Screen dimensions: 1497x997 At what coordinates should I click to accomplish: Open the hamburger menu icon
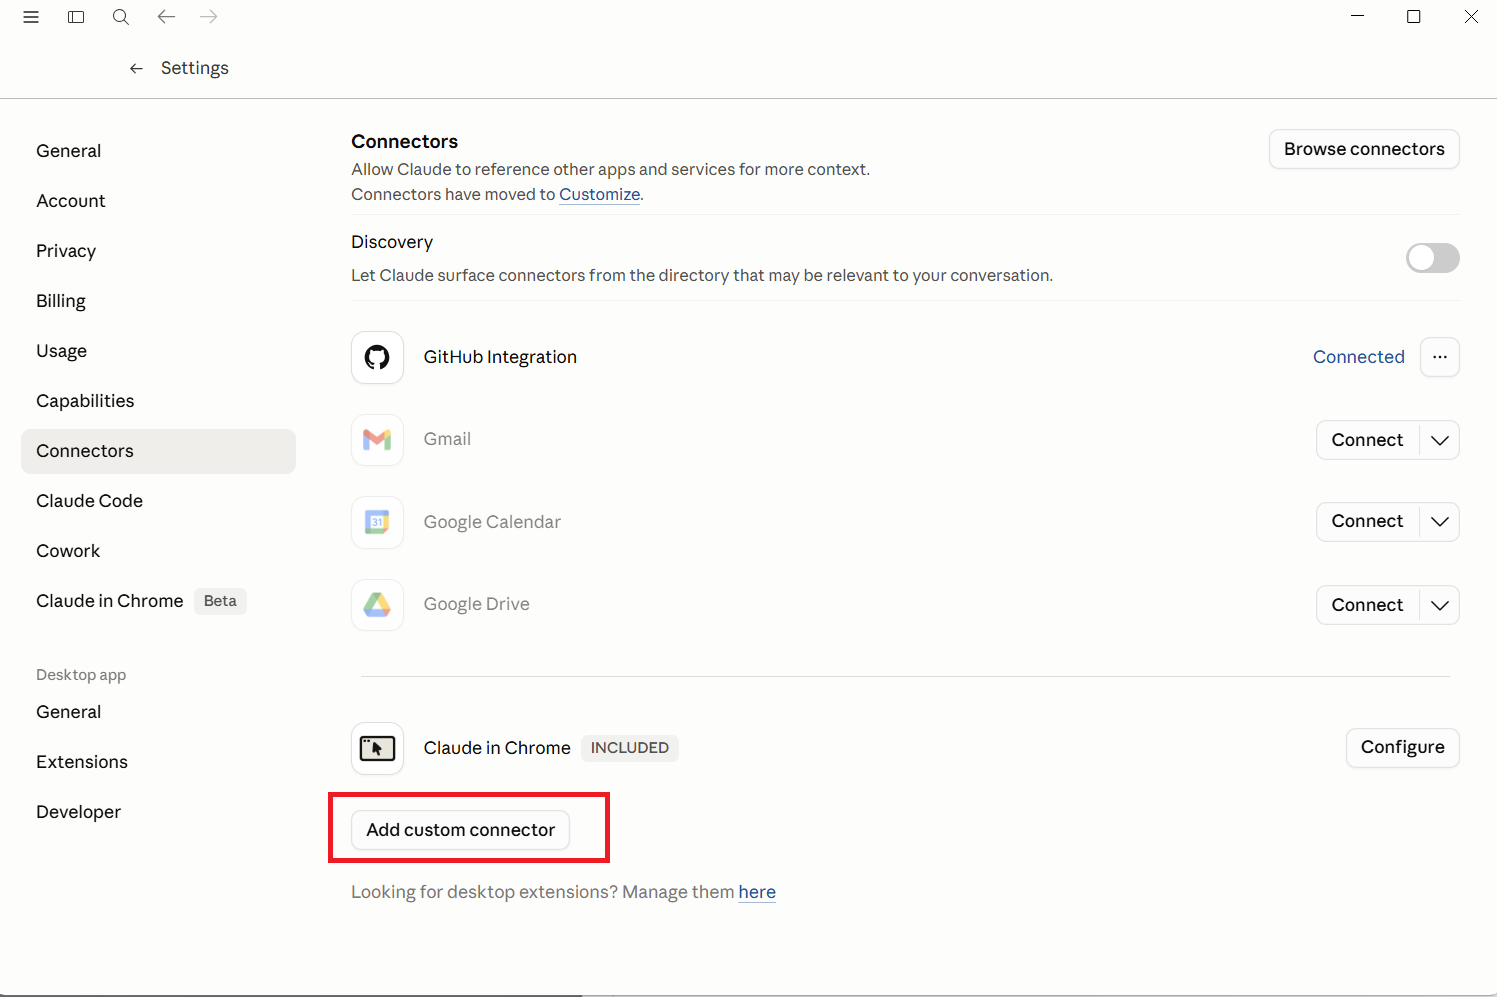tap(31, 17)
